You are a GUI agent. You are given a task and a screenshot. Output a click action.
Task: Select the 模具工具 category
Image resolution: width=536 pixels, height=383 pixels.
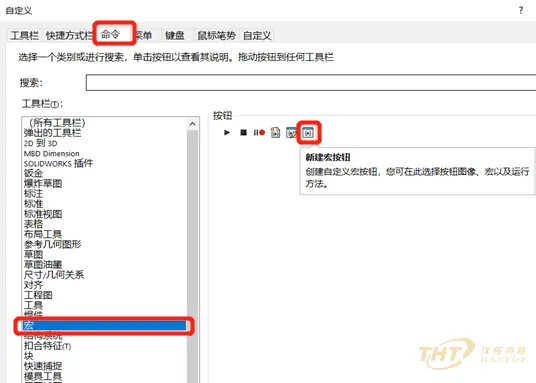click(43, 376)
